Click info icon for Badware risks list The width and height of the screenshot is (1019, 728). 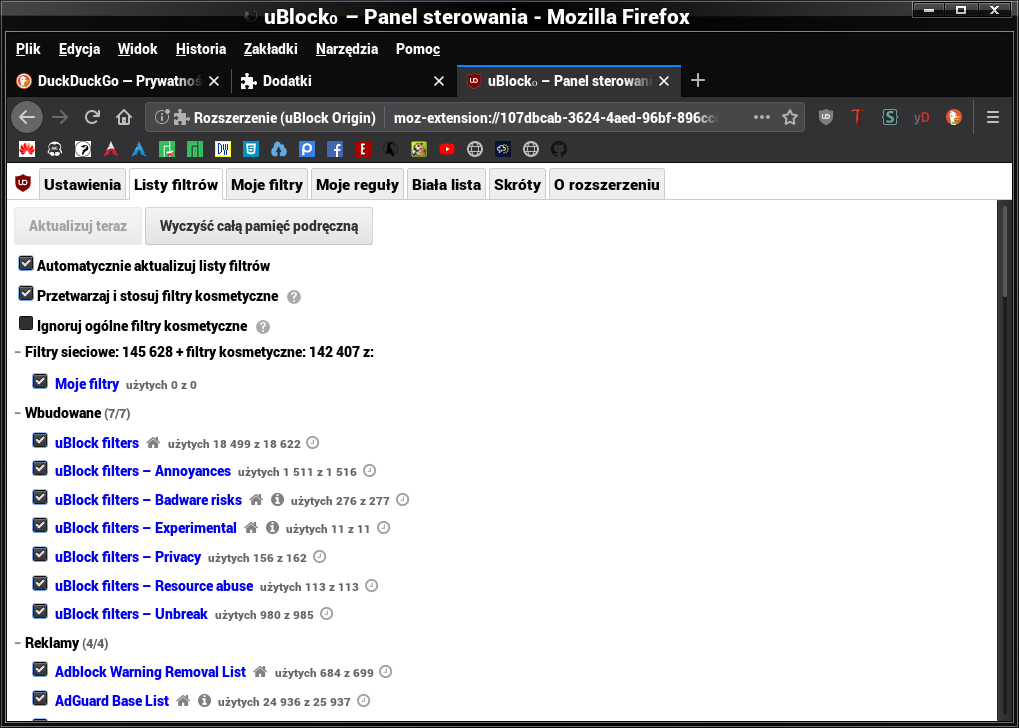point(277,500)
